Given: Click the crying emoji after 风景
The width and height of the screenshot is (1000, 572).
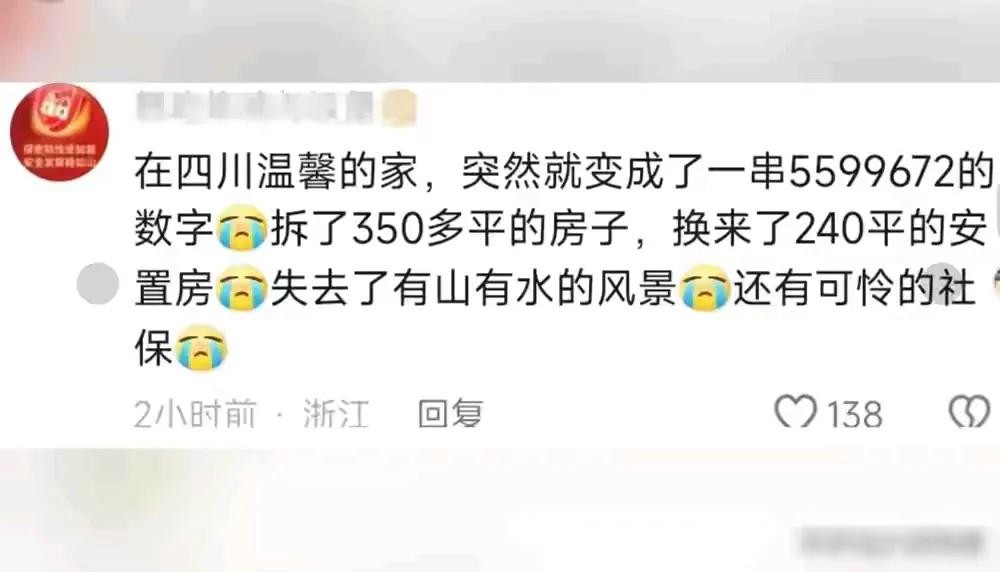Looking at the screenshot, I should pos(705,288).
